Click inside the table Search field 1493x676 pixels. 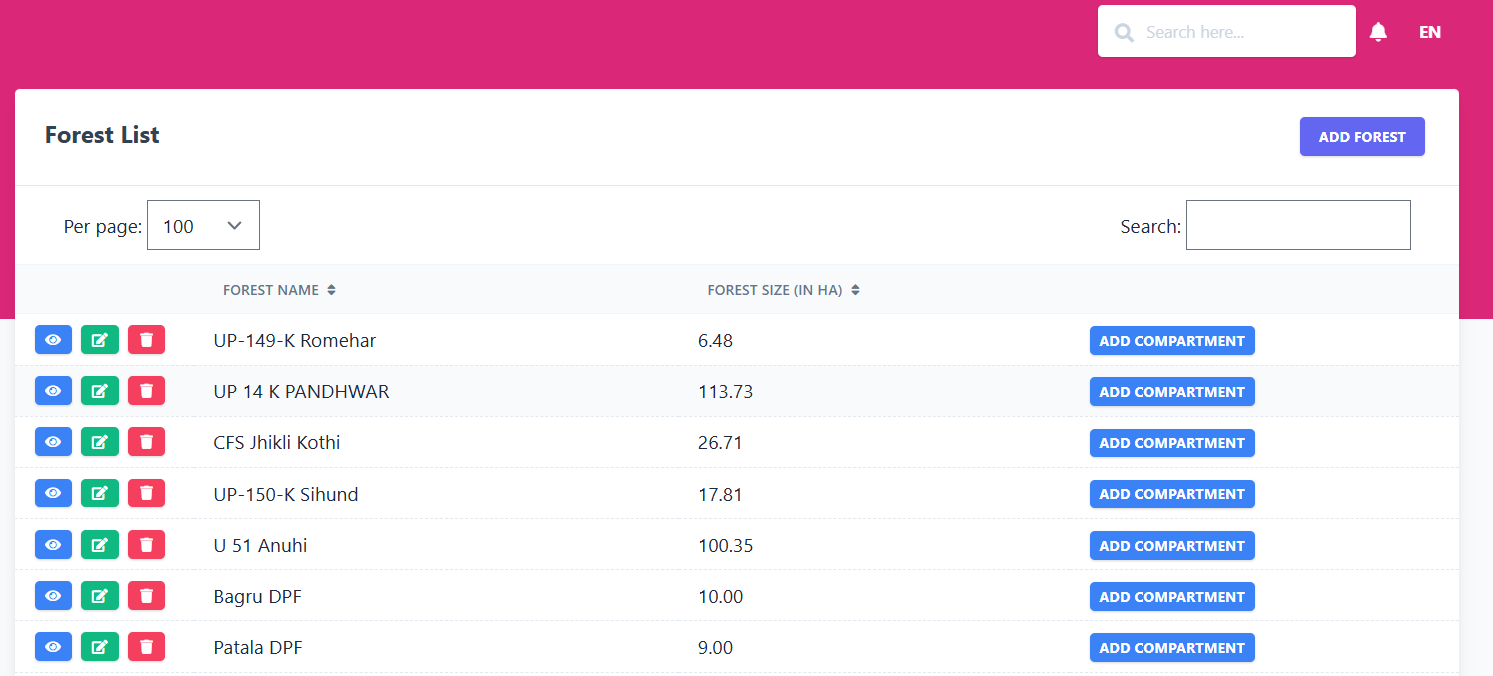click(1297, 225)
